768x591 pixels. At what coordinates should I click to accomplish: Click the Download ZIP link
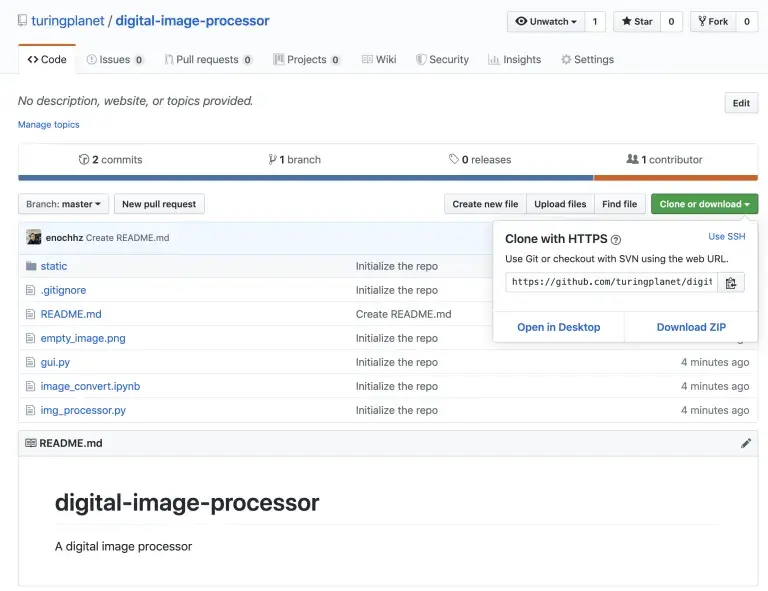(x=691, y=327)
